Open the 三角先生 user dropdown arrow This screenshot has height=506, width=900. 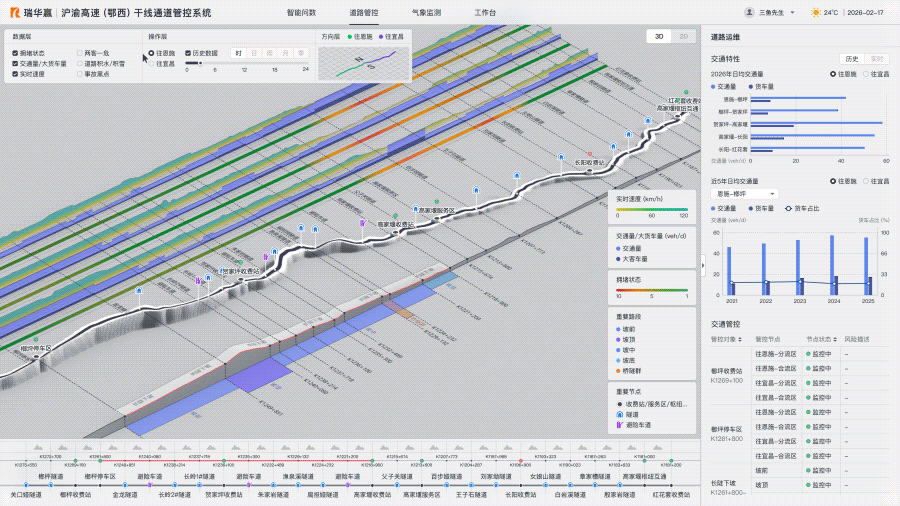coord(793,13)
